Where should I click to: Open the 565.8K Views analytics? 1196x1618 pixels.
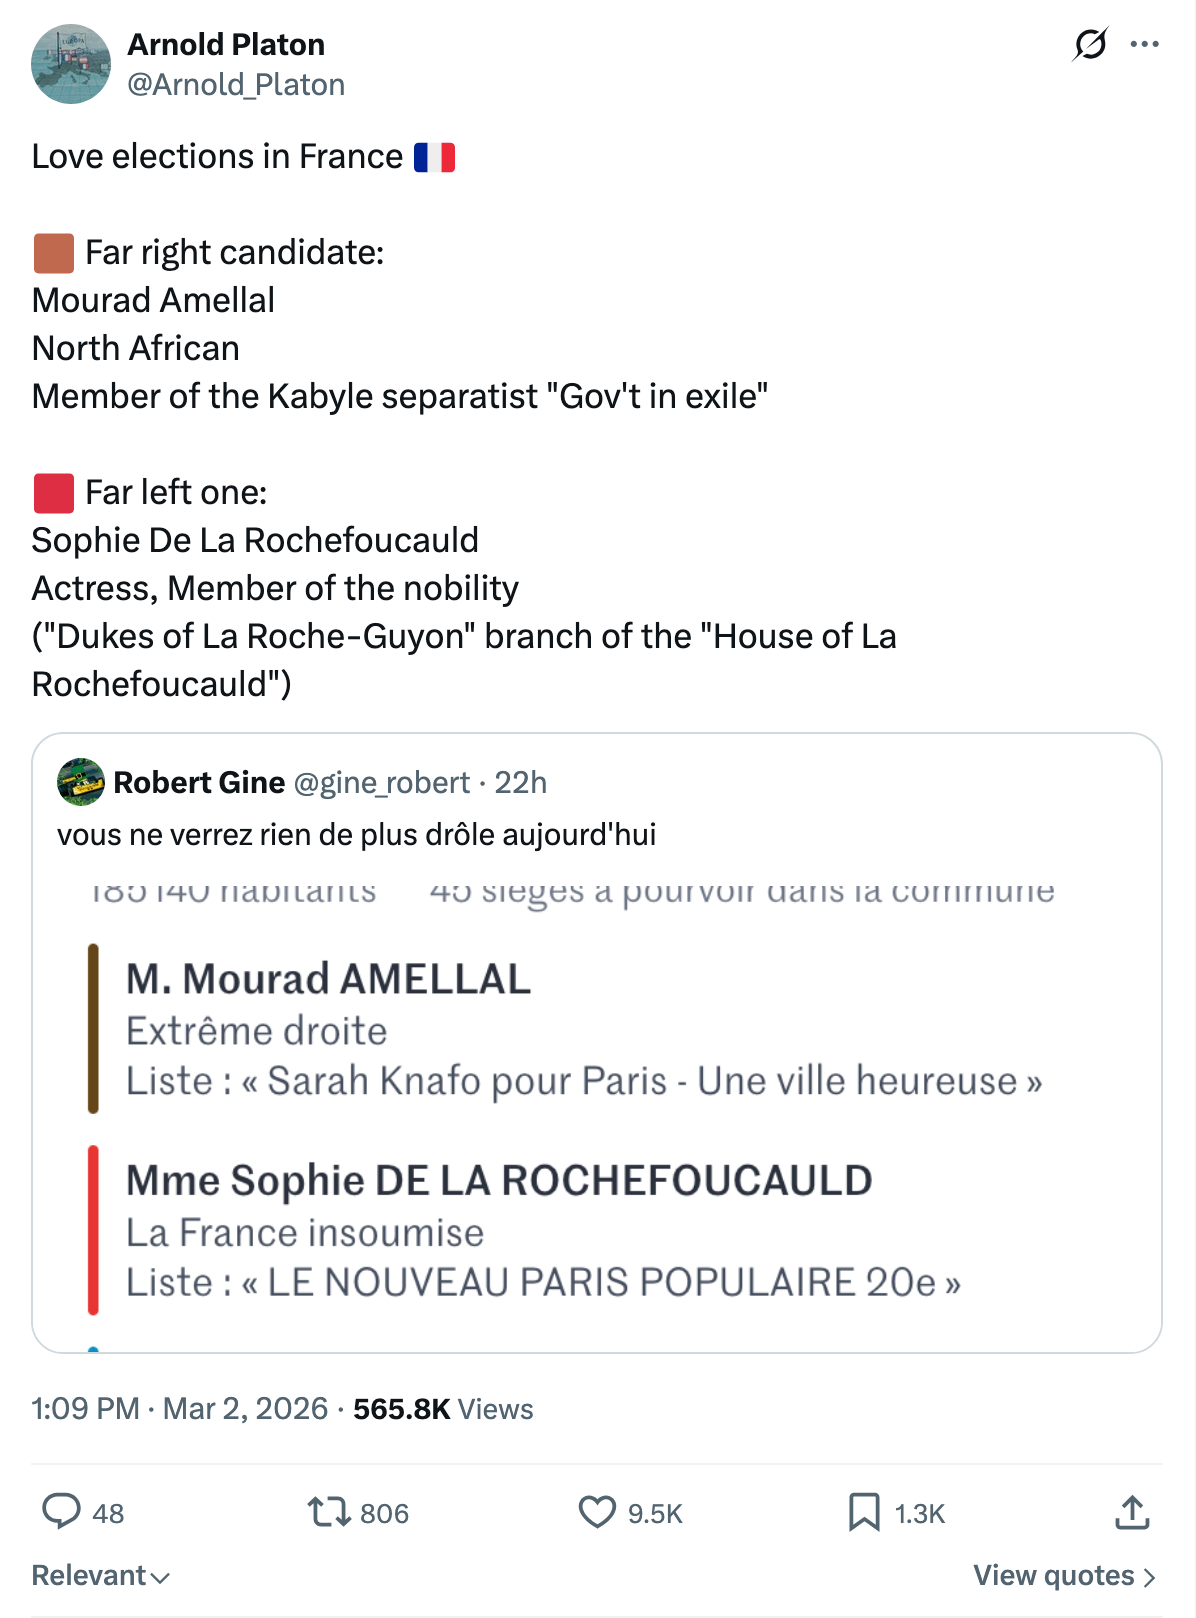pos(443,1408)
